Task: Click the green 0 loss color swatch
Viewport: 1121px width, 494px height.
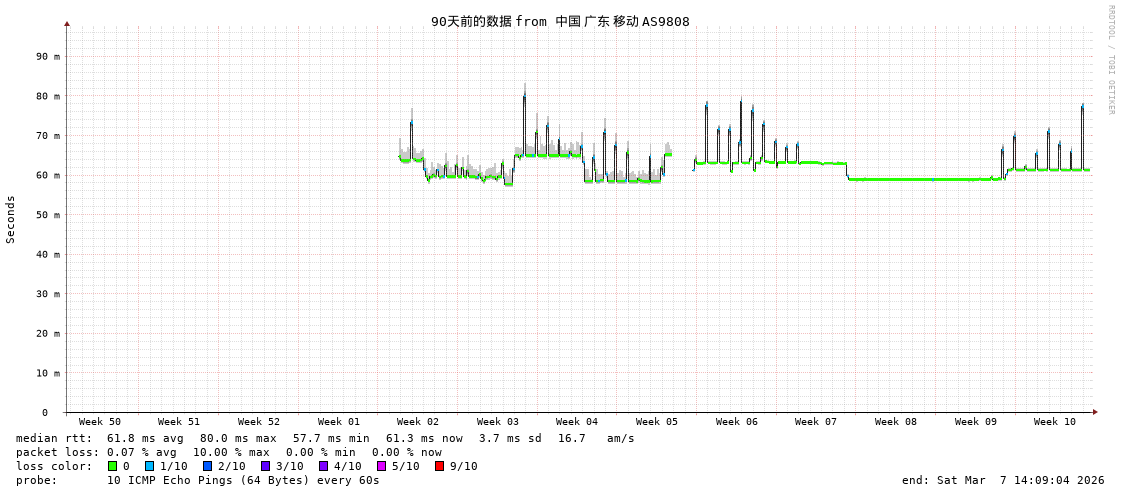Action: [x=112, y=466]
